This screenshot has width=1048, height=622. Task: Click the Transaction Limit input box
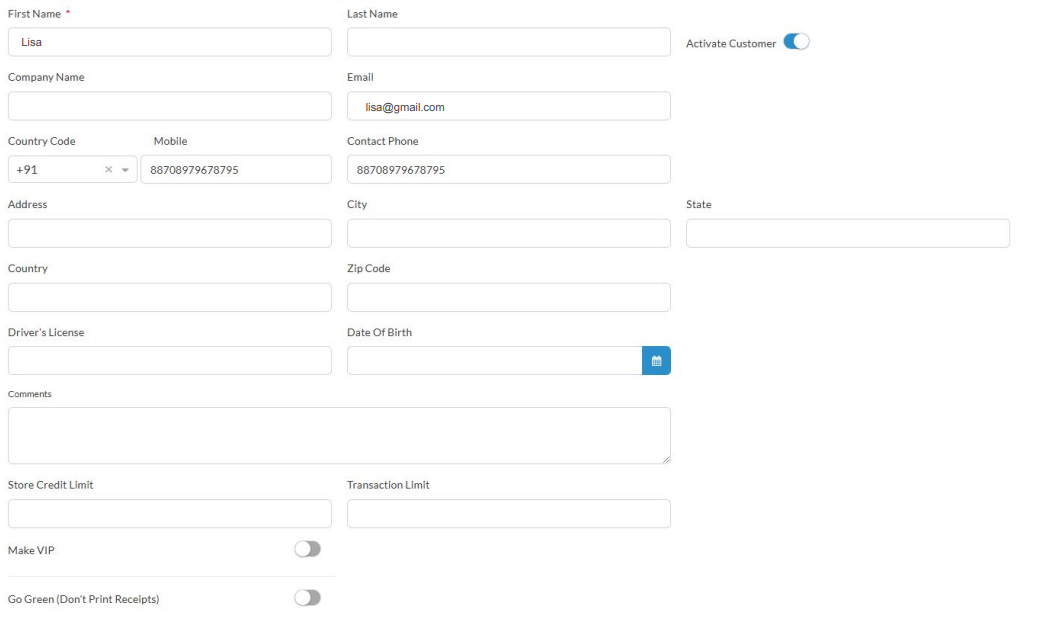[508, 513]
